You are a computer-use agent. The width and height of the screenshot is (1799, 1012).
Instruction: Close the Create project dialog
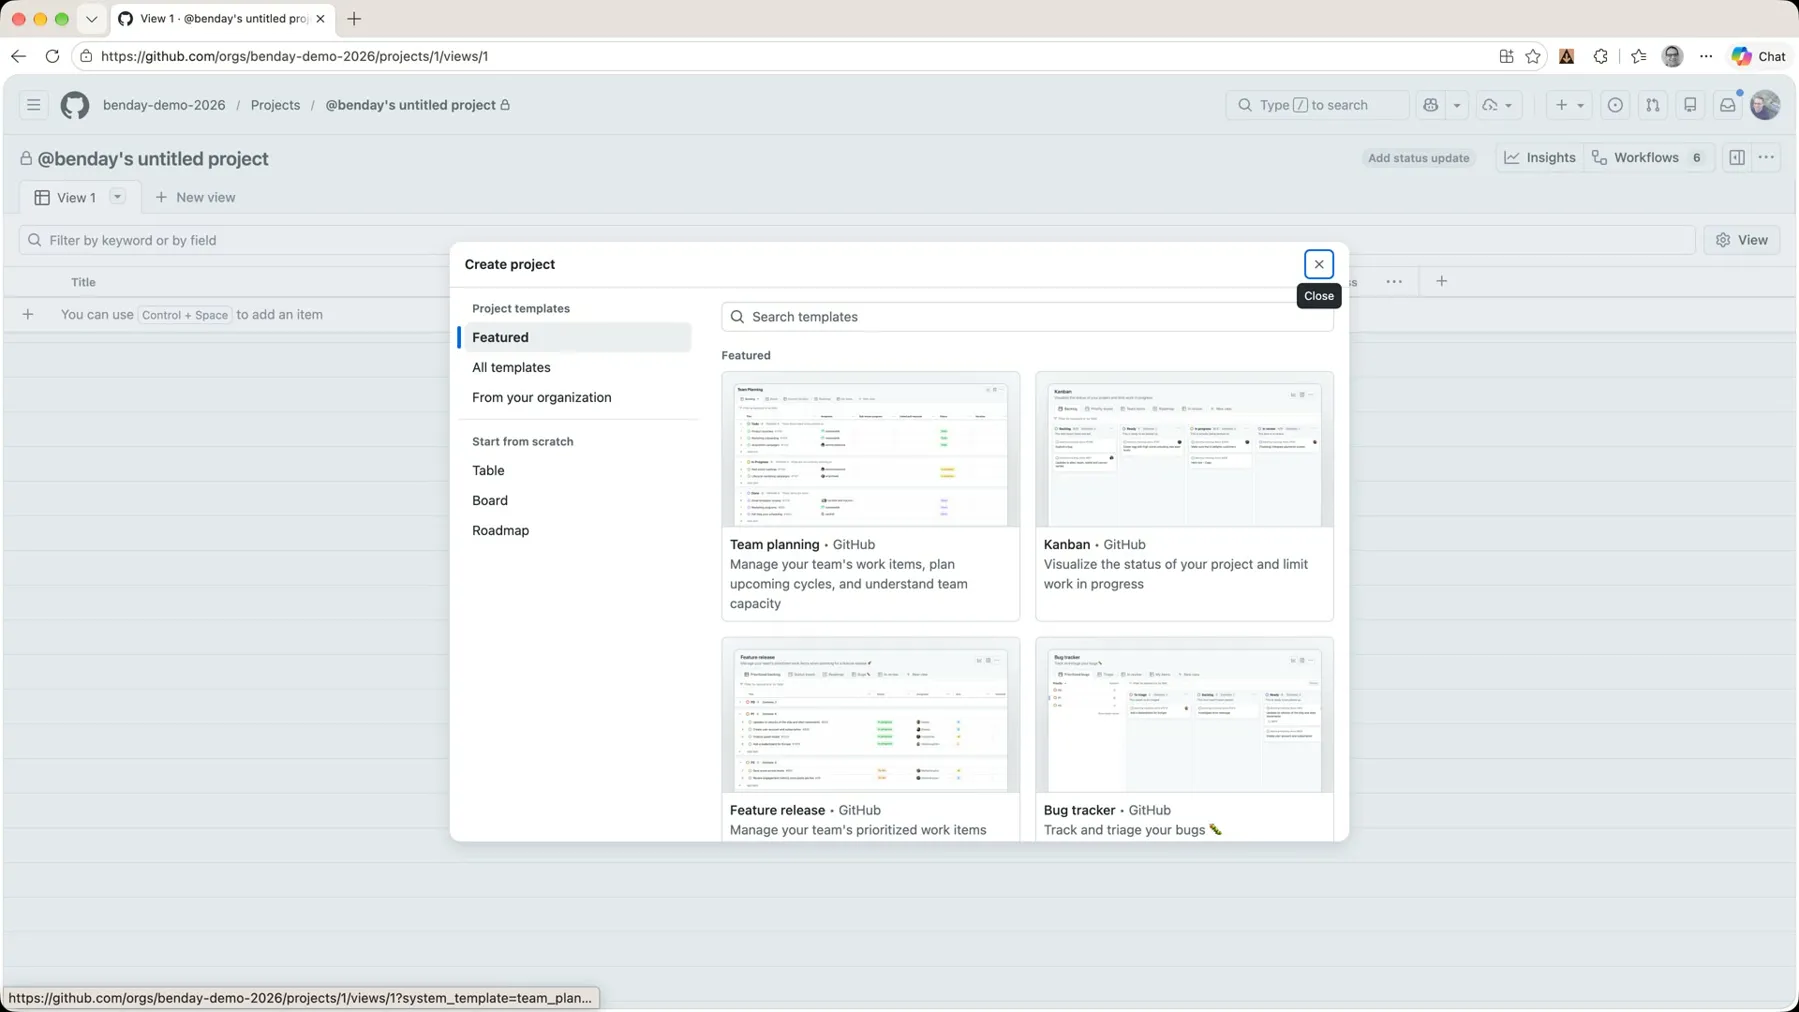tap(1319, 265)
